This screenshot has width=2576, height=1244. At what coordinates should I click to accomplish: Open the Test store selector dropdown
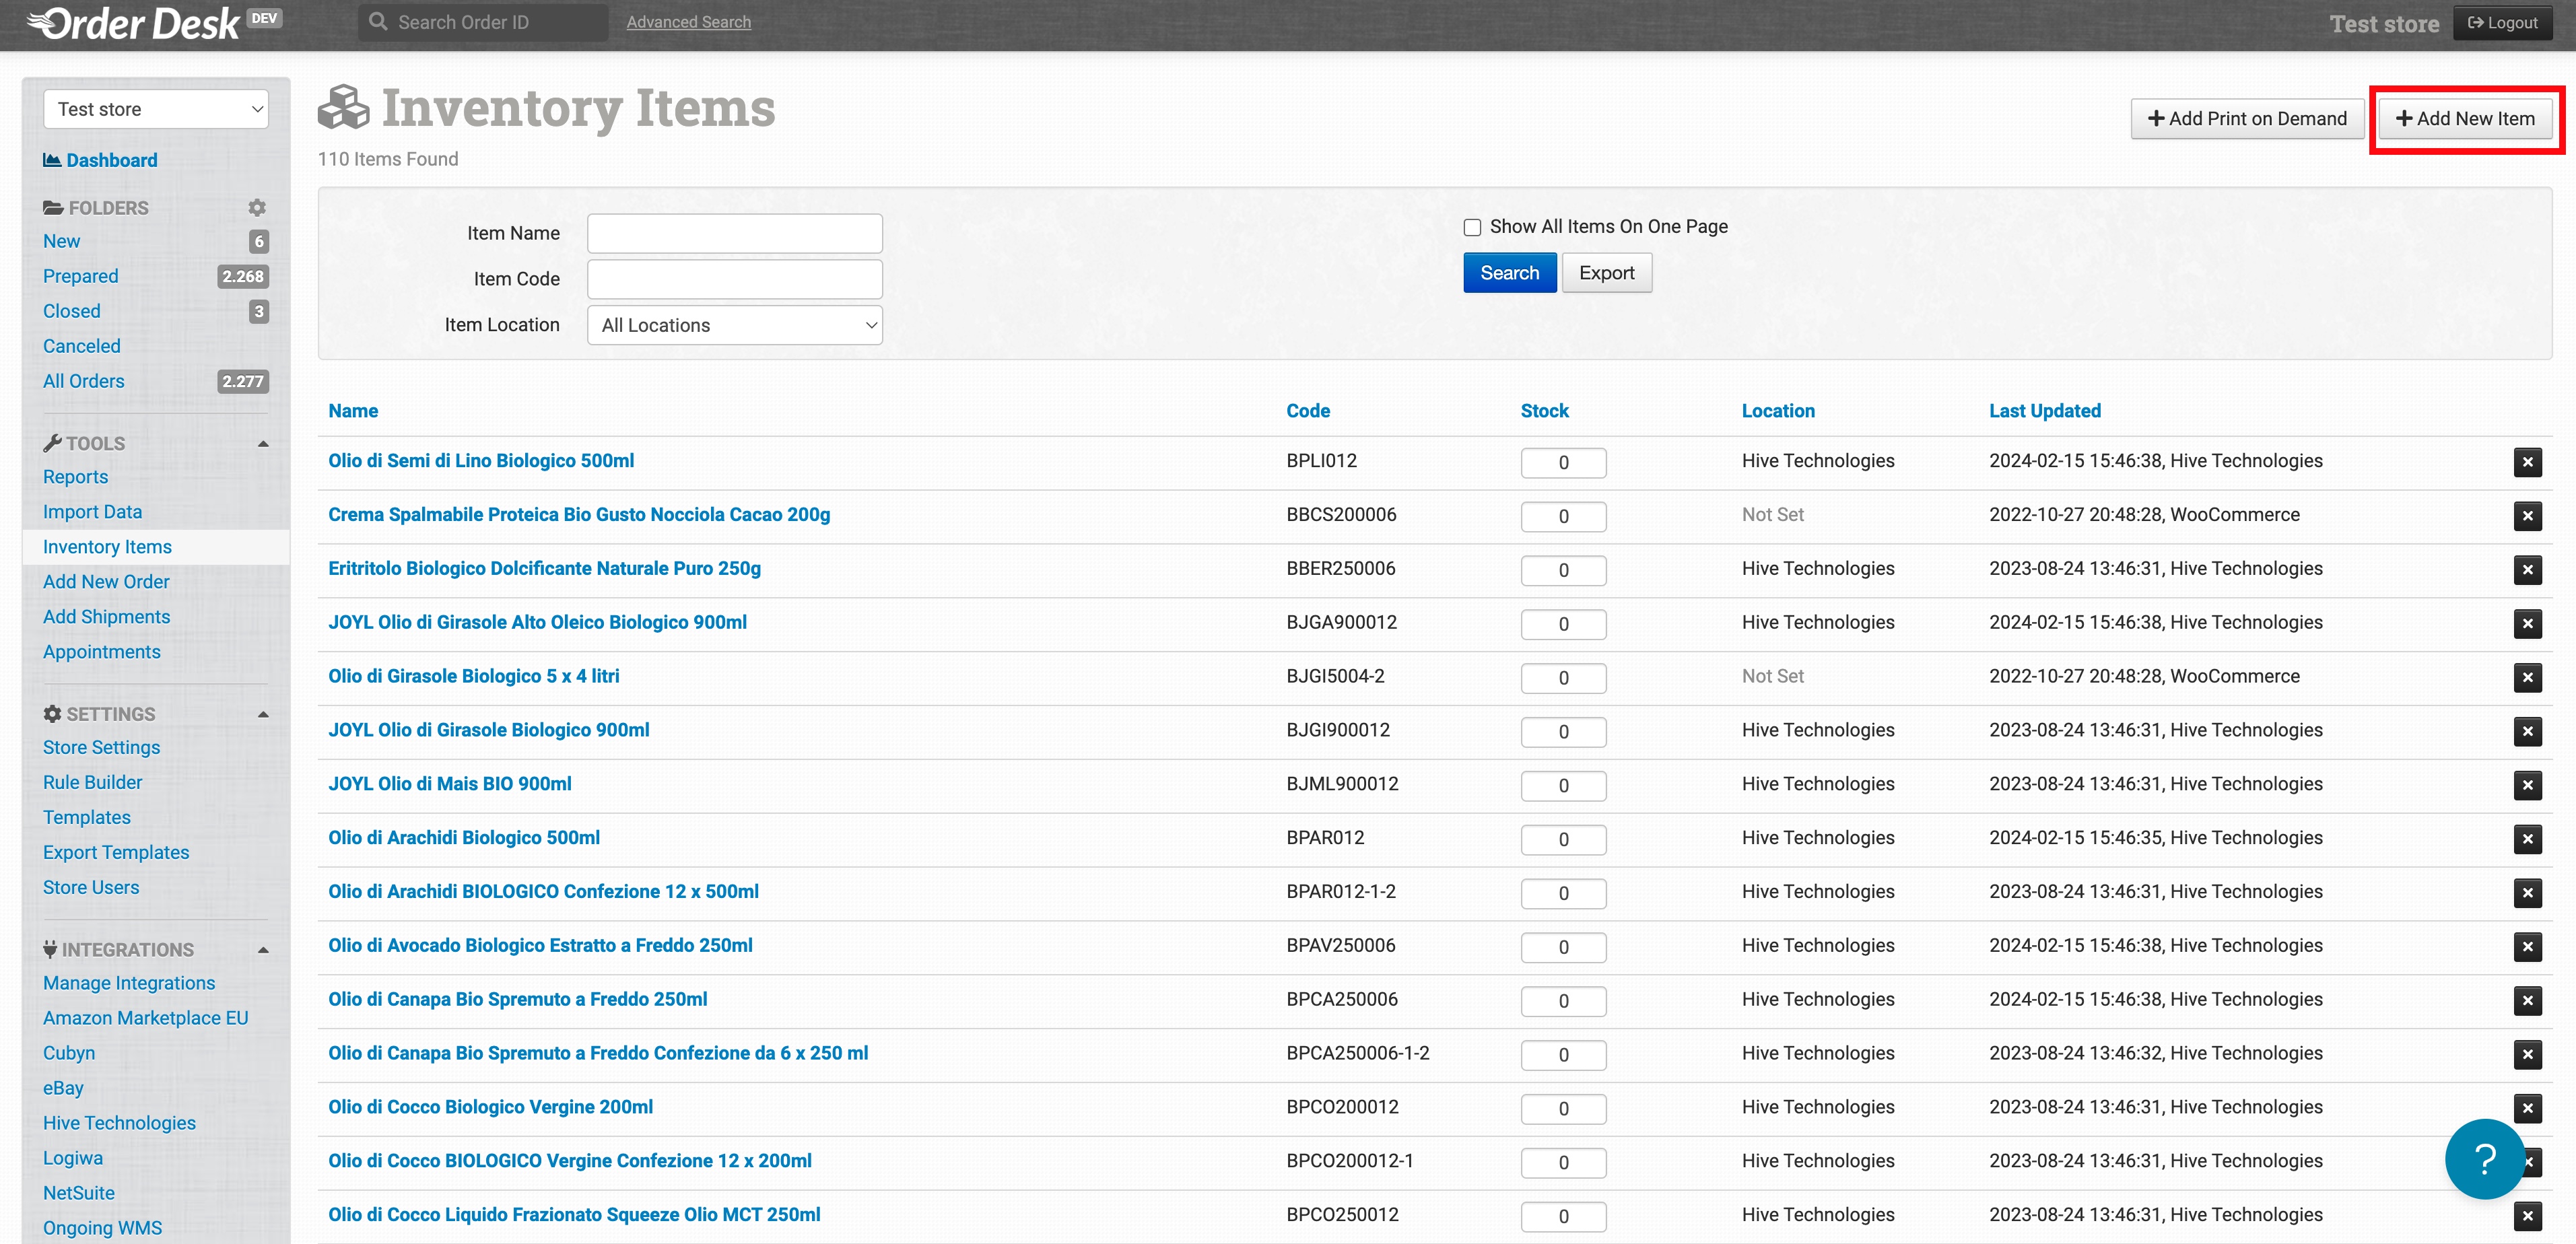click(x=156, y=109)
